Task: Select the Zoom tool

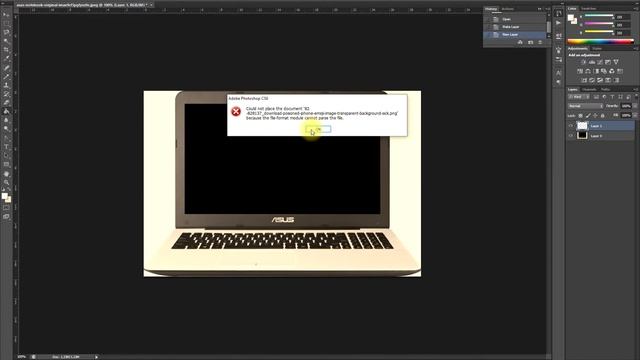Action: pos(6,182)
